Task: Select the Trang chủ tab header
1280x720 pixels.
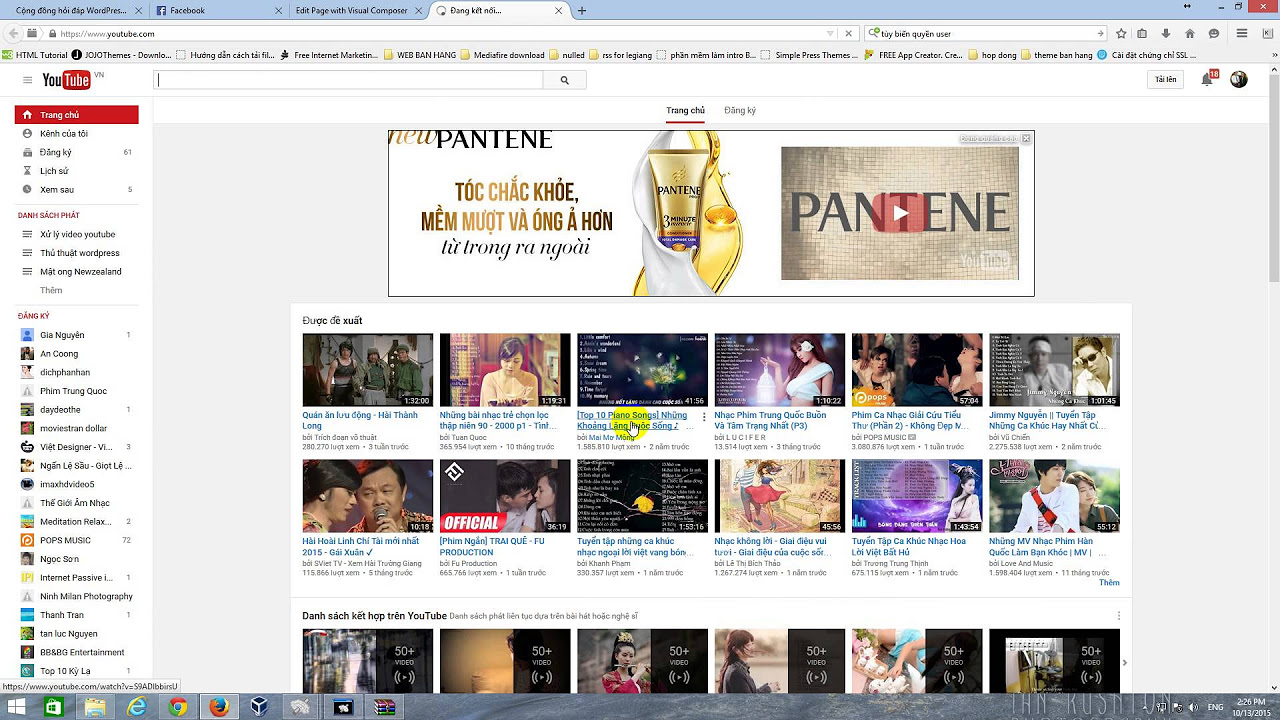Action: (x=685, y=110)
